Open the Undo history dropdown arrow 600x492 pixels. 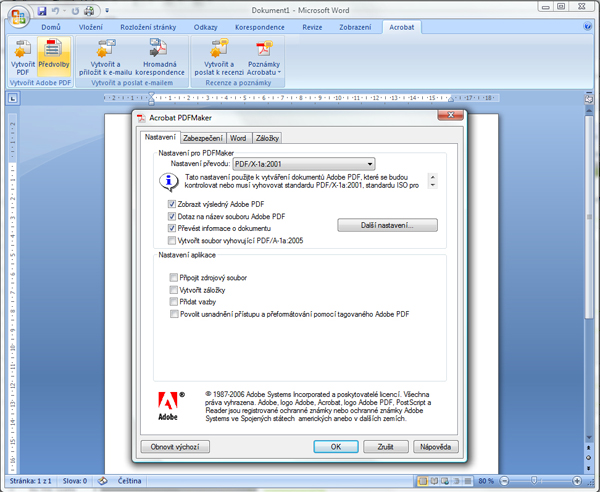(64, 11)
